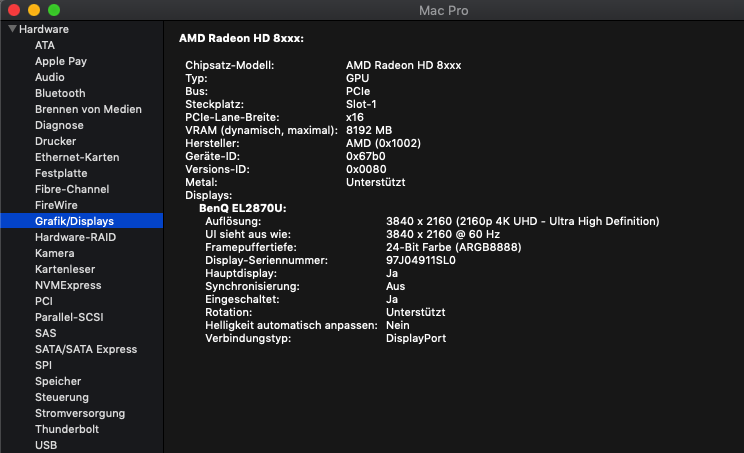Click the highlighted Grafik/Displays entry
The width and height of the screenshot is (744, 453).
coord(74,221)
